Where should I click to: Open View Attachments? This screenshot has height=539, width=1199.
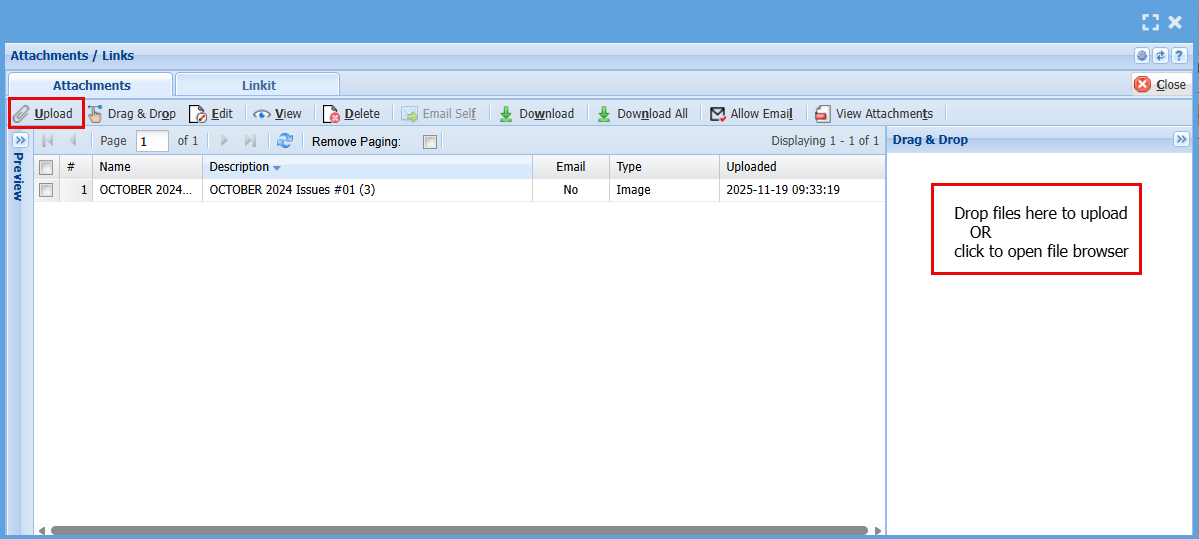pyautogui.click(x=874, y=114)
